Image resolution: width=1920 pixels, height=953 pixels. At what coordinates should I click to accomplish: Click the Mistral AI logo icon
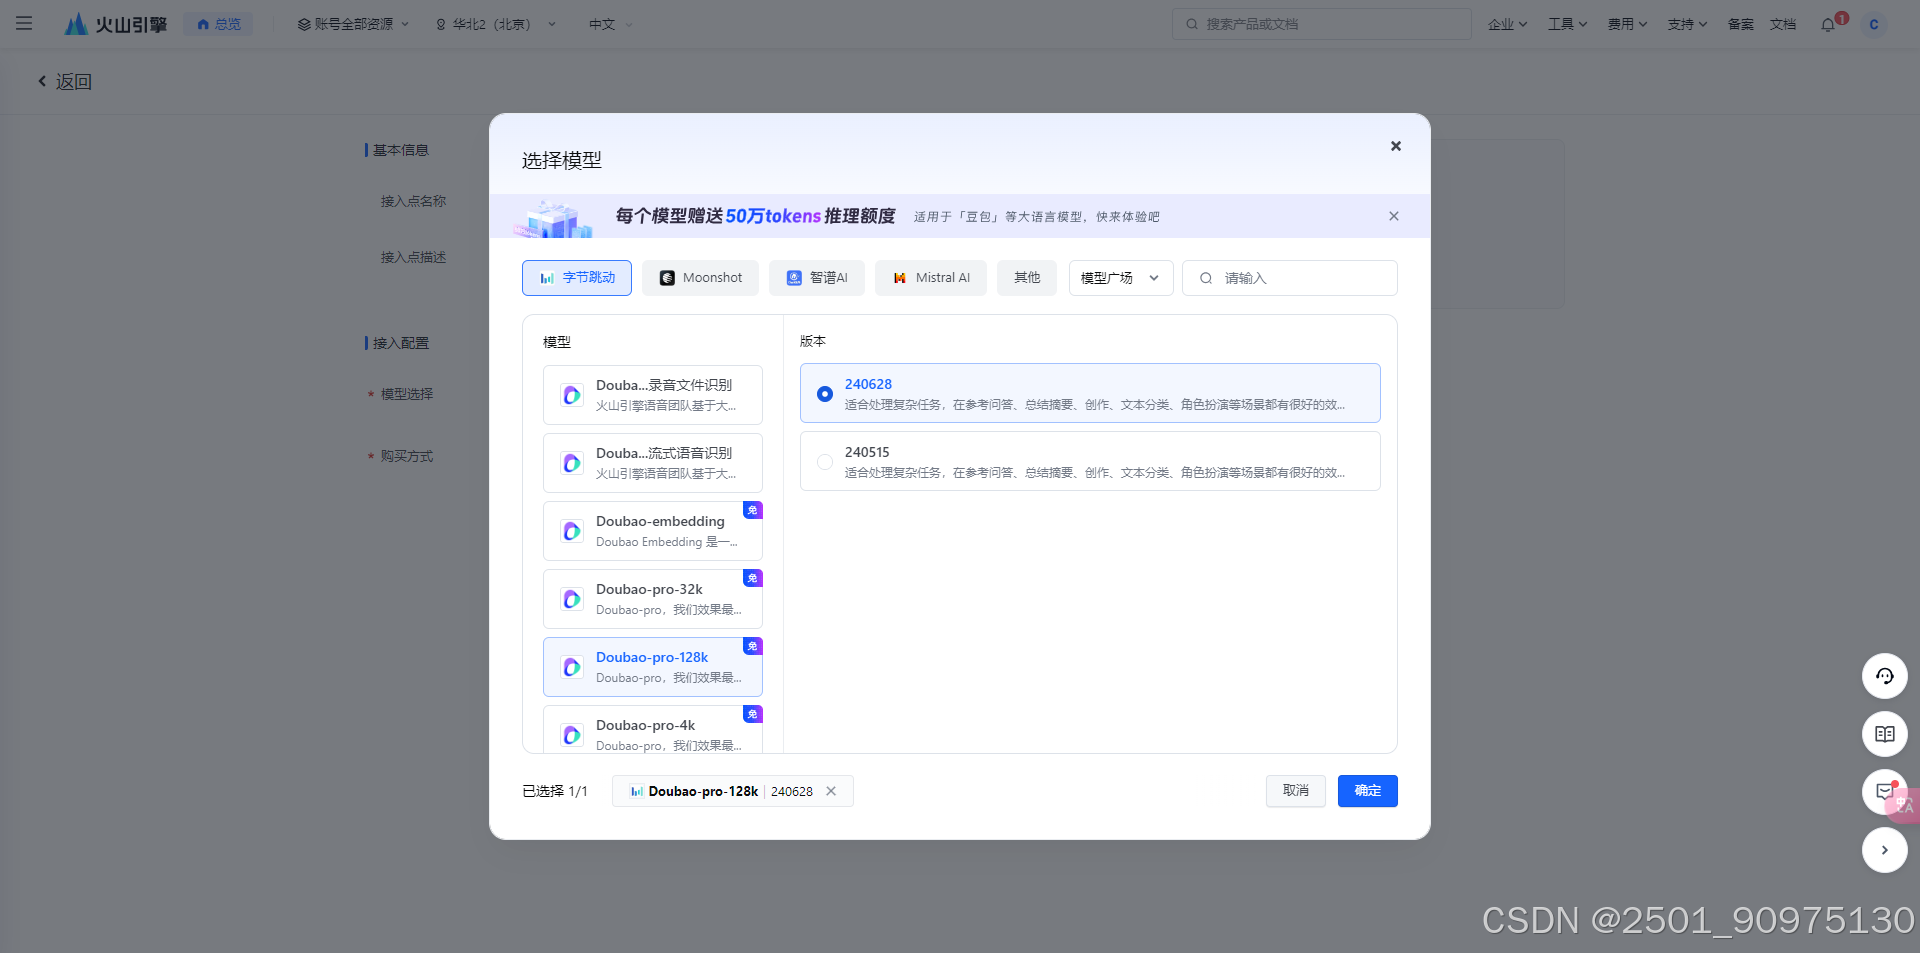click(900, 278)
